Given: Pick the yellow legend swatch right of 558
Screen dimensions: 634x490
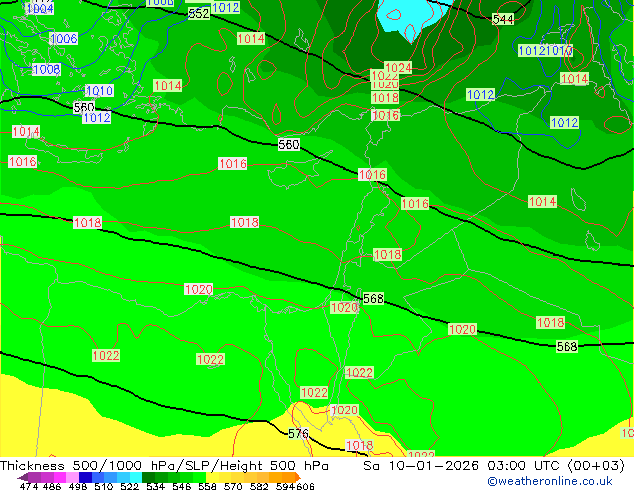Looking at the screenshot, I should [x=212, y=477].
